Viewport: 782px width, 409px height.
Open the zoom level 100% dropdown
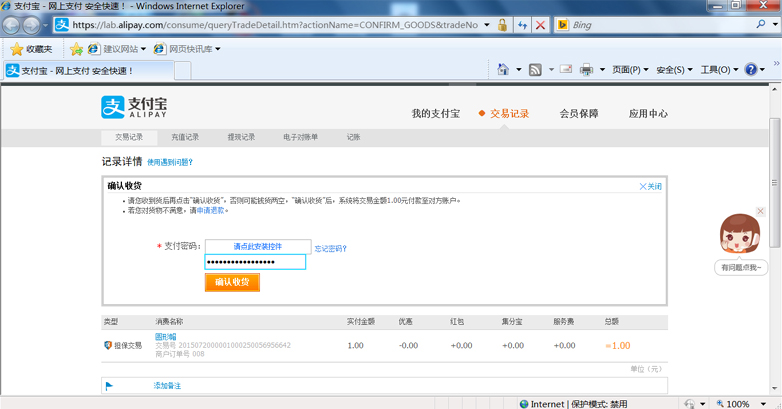click(742, 403)
